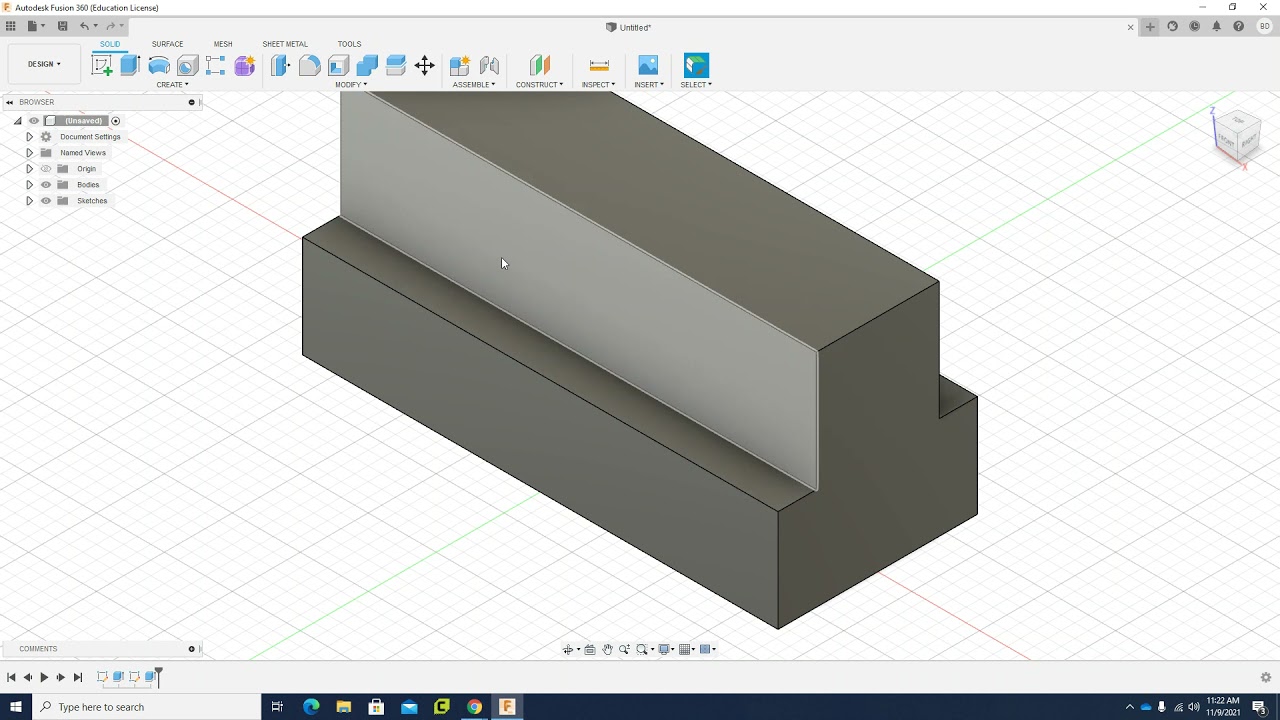This screenshot has width=1280, height=720.
Task: Open the Grid and Snaps dropdown
Action: point(687,649)
